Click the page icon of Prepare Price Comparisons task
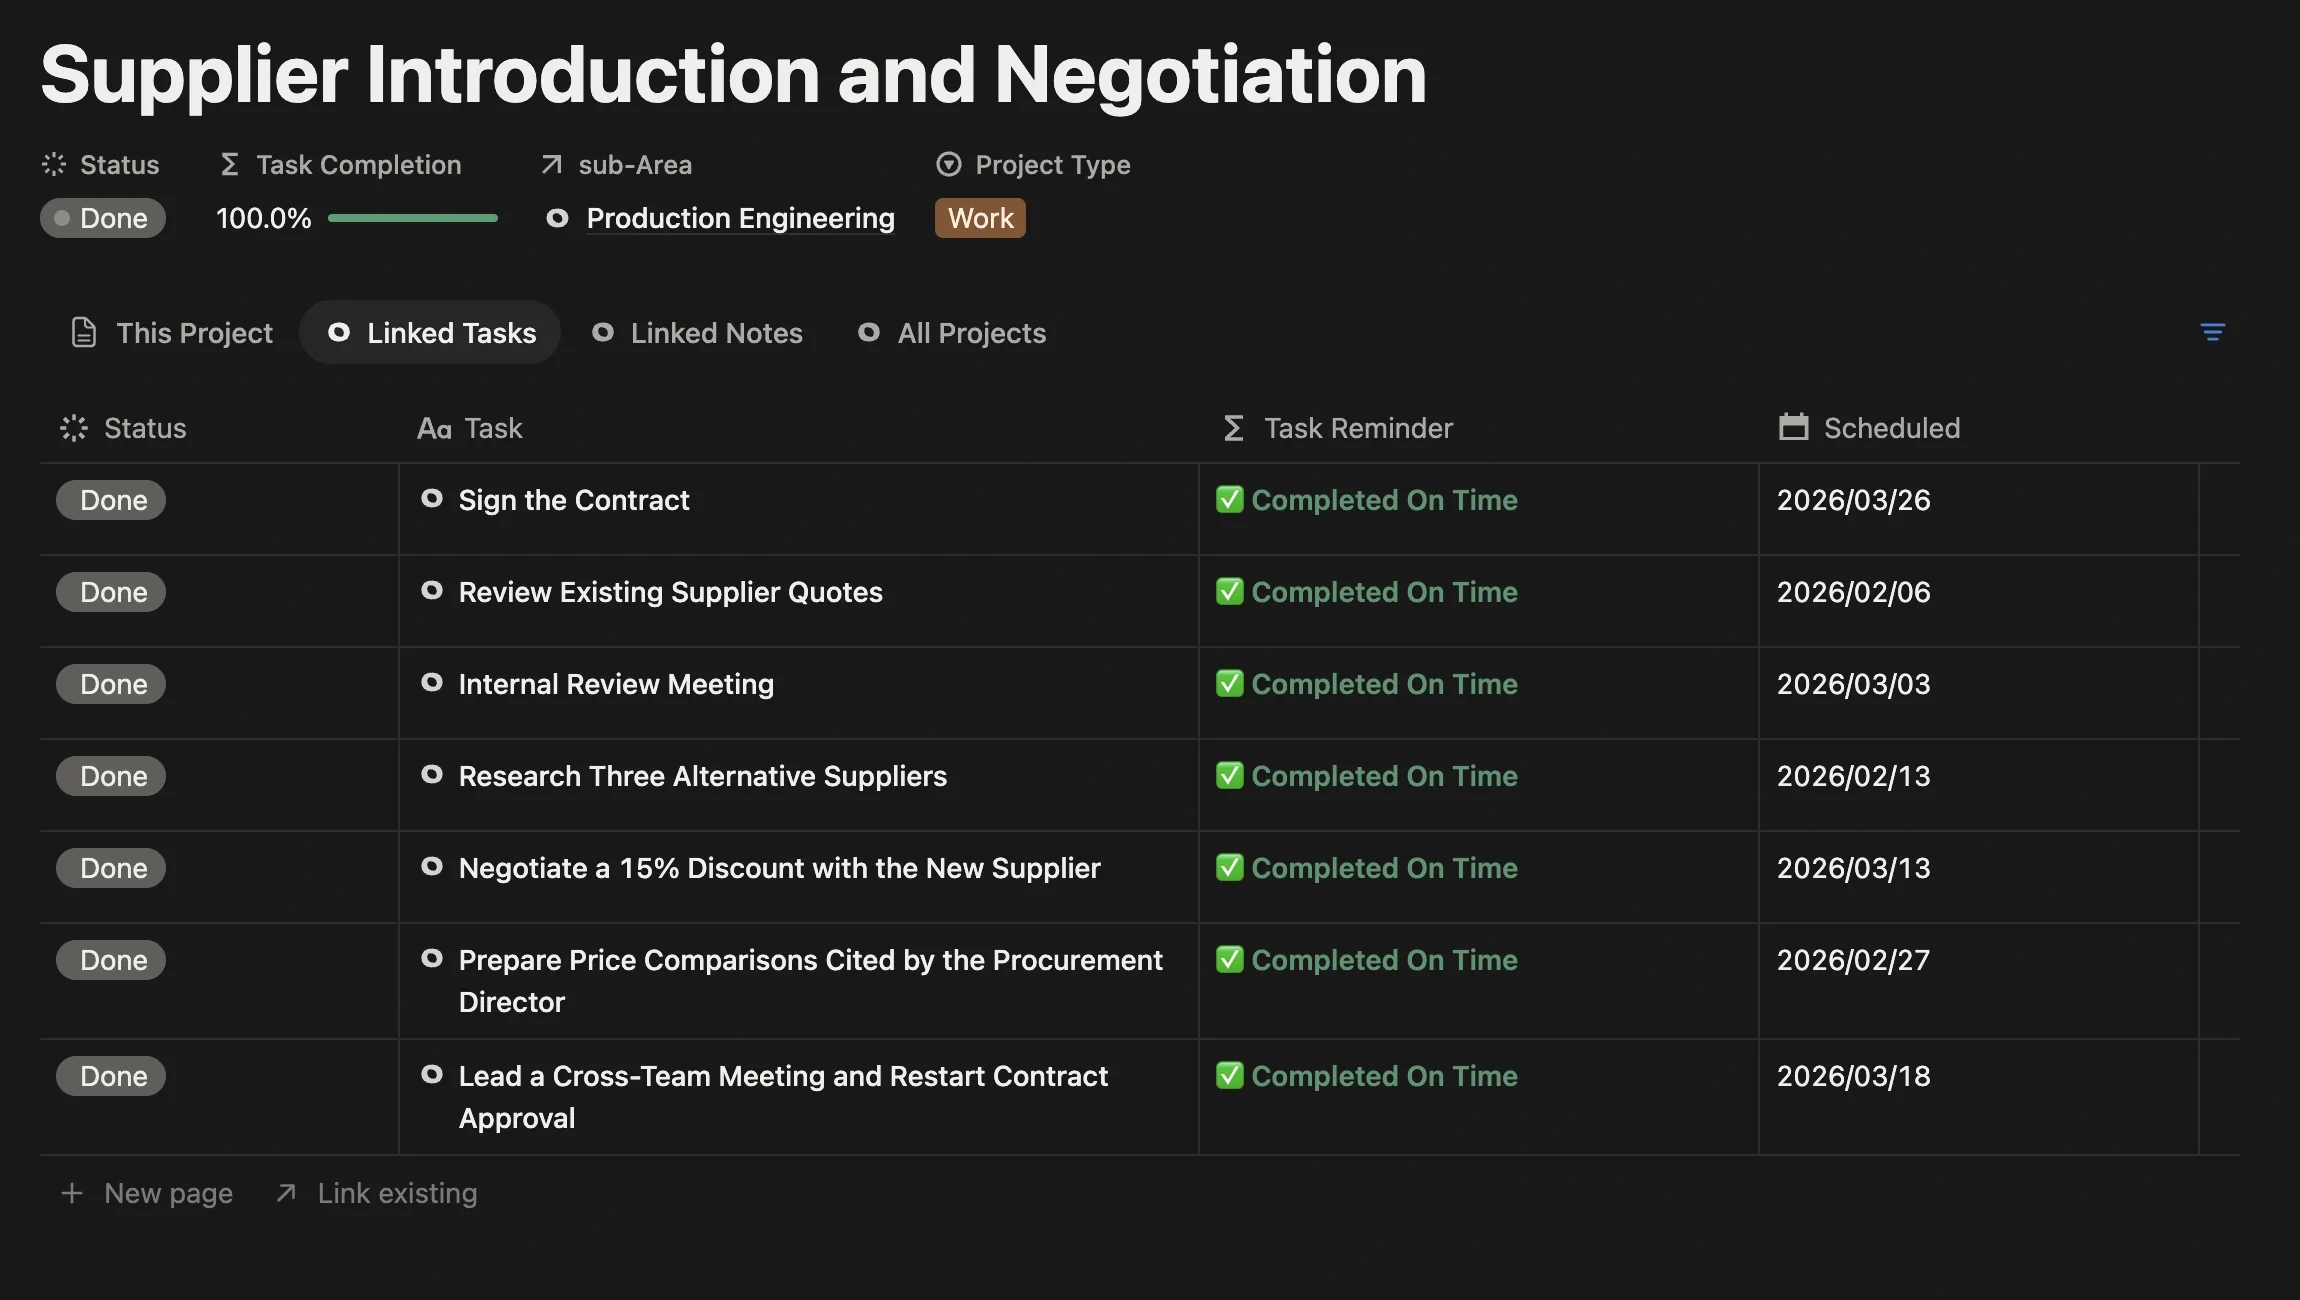This screenshot has height=1300, width=2300. [x=432, y=958]
